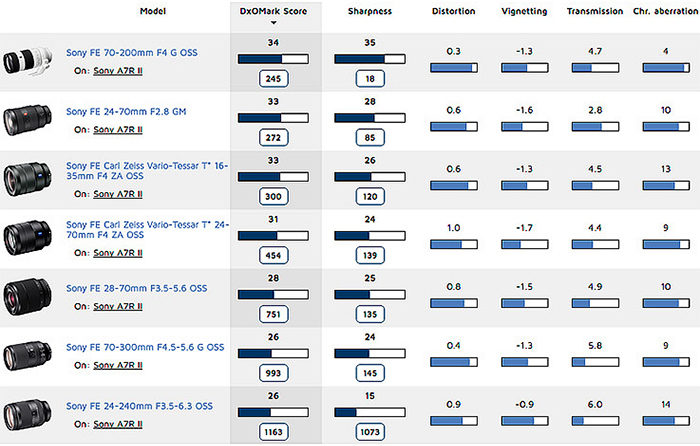Click DxOMark score bar for 16-35mm F4 lens

coord(273,177)
